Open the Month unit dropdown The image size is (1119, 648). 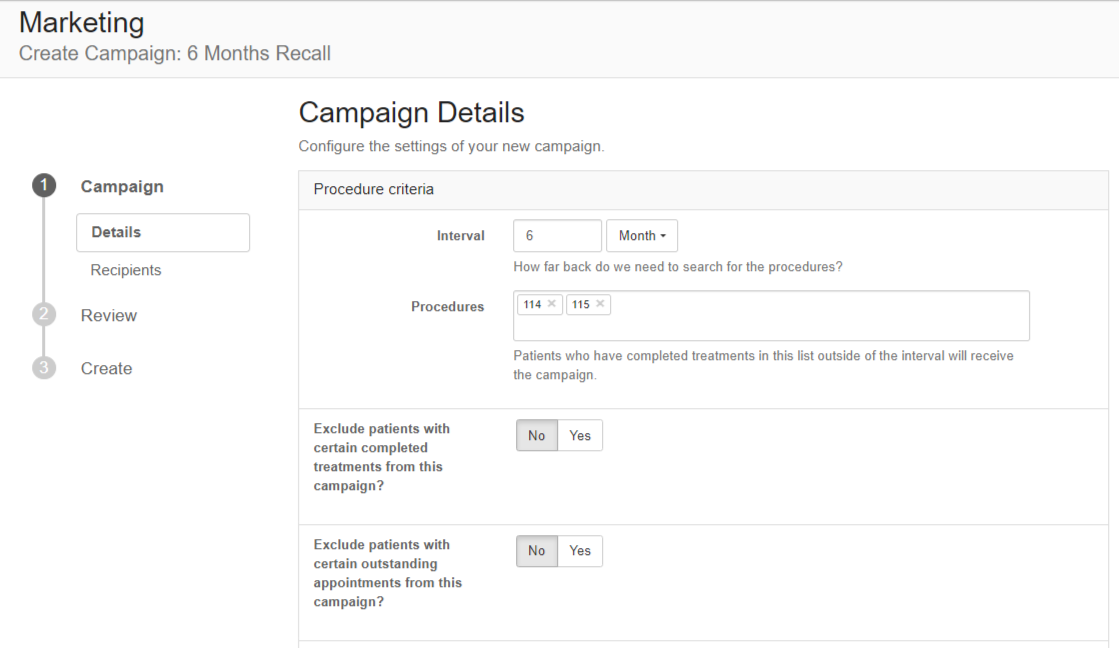(x=642, y=235)
